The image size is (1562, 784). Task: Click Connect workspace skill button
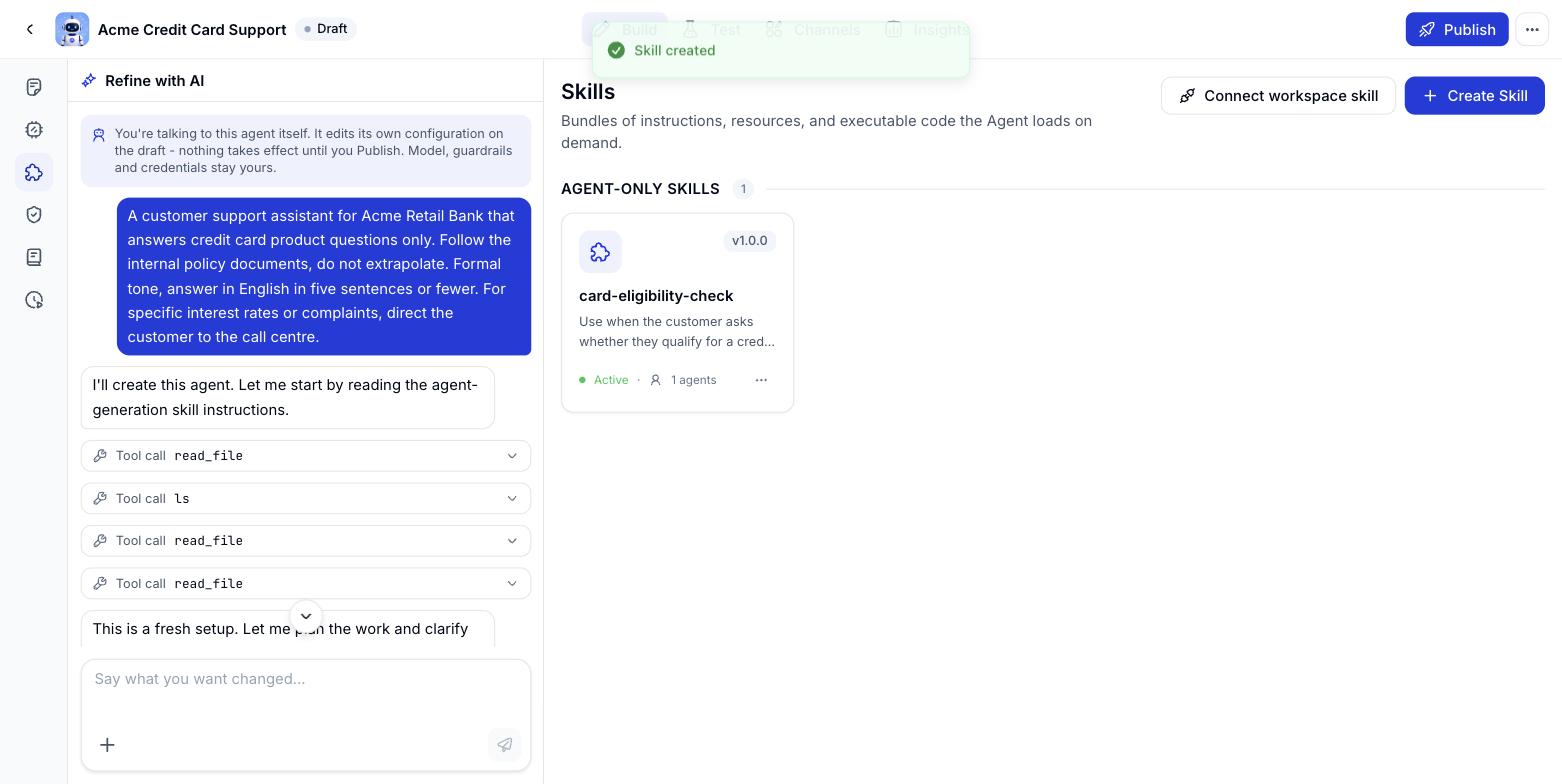[x=1278, y=96]
